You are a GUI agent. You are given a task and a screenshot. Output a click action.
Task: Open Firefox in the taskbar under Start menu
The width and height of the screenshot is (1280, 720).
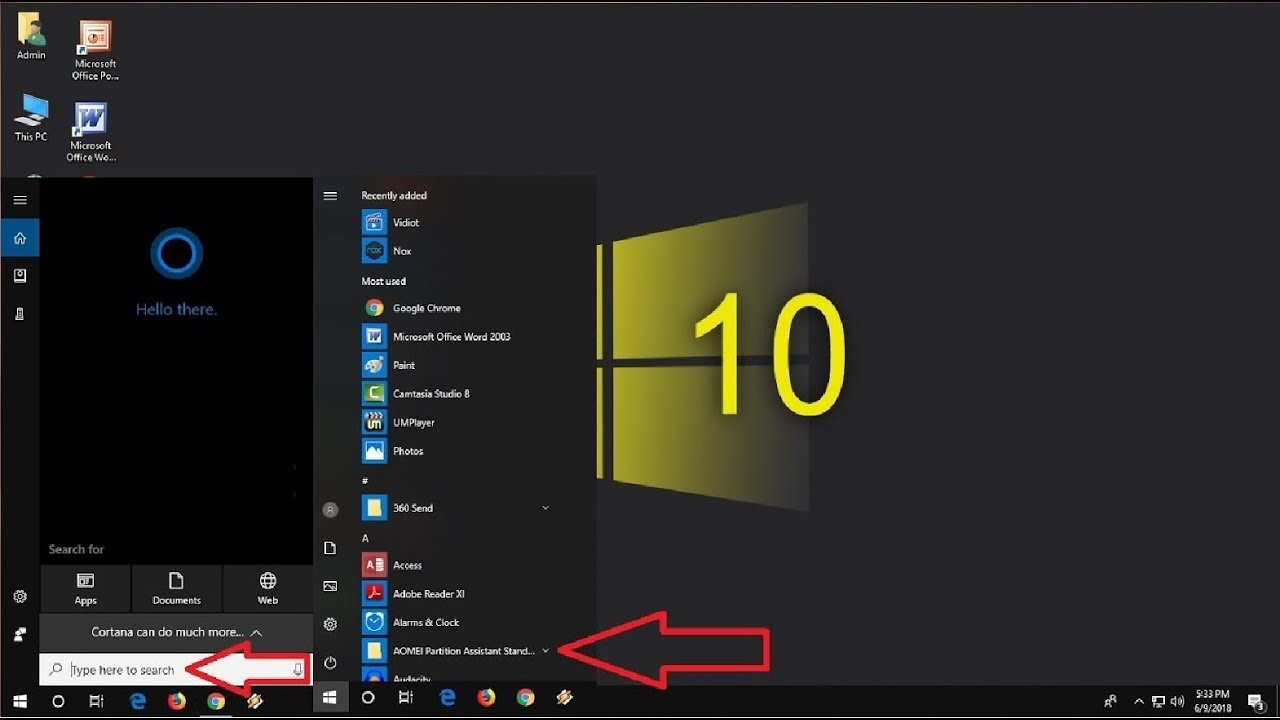click(486, 698)
